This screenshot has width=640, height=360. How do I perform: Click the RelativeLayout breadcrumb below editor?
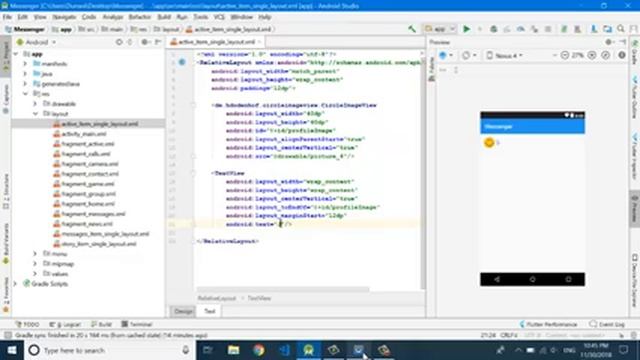[217, 298]
